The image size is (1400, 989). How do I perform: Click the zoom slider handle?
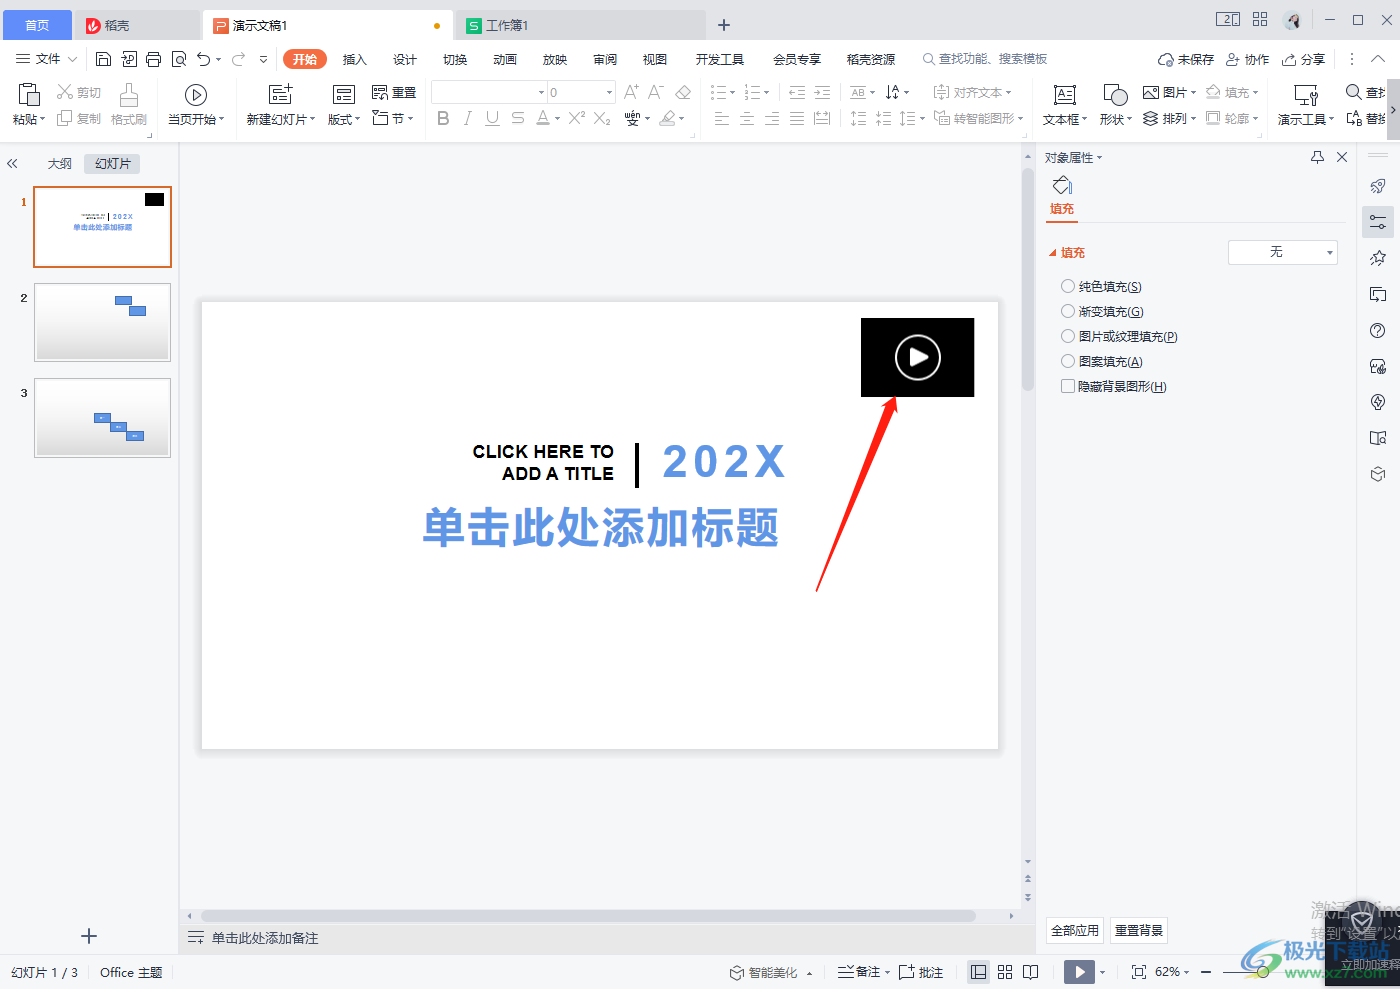1263,972
